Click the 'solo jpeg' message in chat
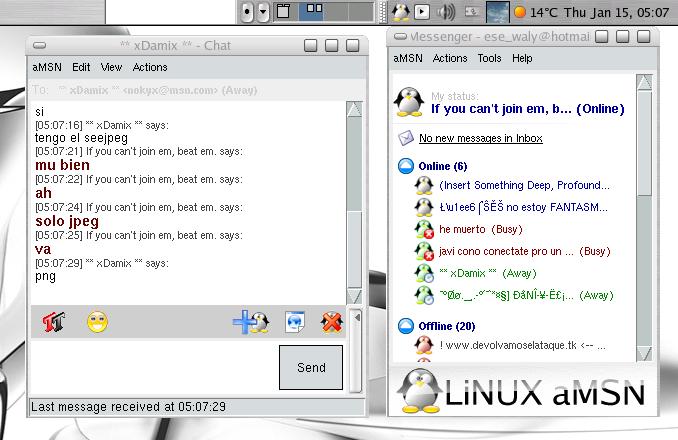Screen dimensions: 678x440 click(x=67, y=221)
